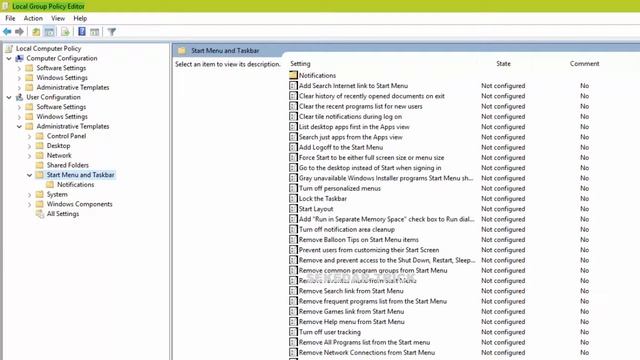Click the All Settings icon in tree

(x=40, y=214)
